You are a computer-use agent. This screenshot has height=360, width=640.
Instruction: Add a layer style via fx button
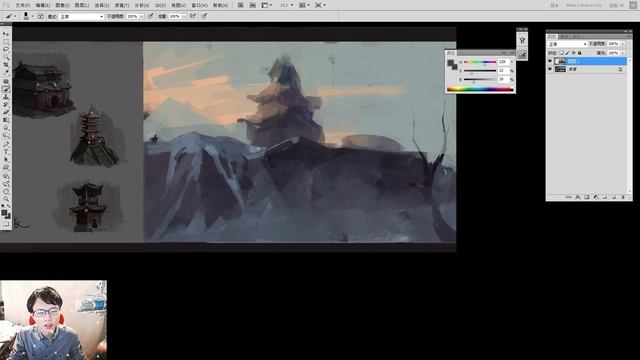pos(578,197)
